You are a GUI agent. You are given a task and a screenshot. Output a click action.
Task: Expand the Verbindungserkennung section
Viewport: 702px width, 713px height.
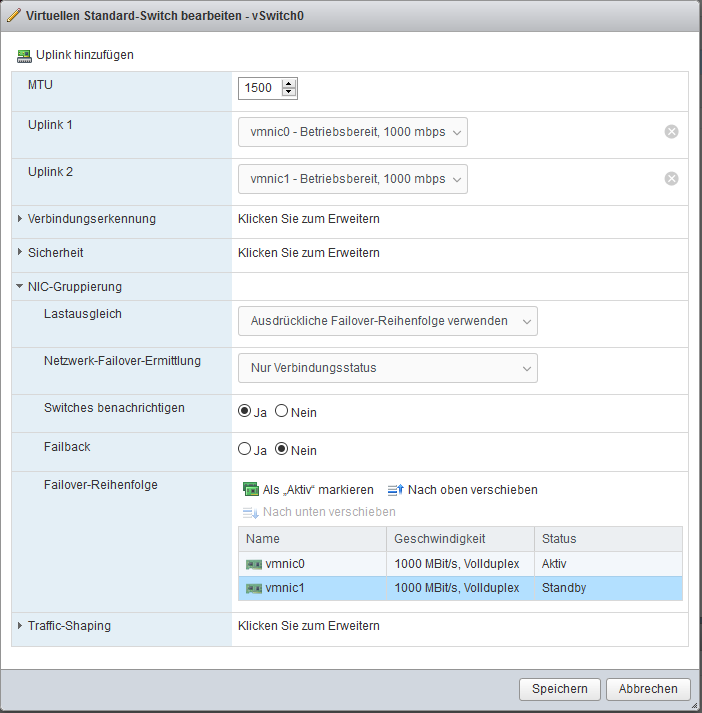coord(20,219)
